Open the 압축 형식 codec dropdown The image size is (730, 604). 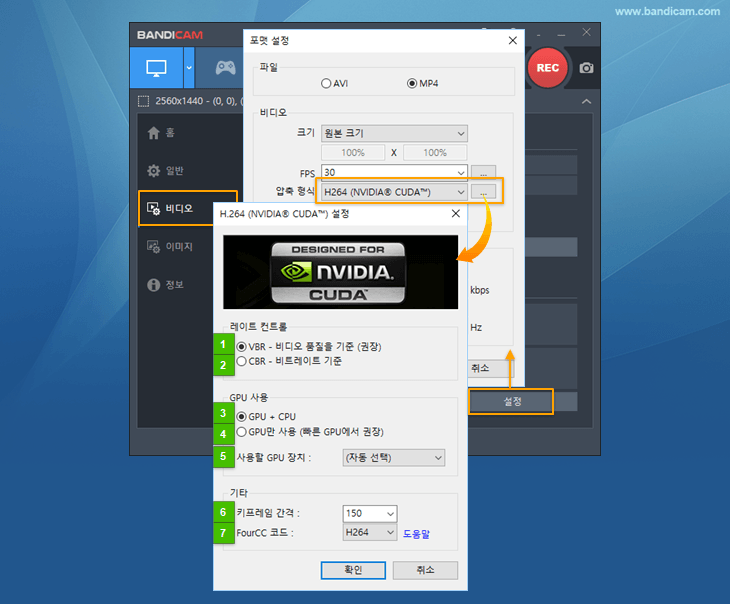point(394,192)
